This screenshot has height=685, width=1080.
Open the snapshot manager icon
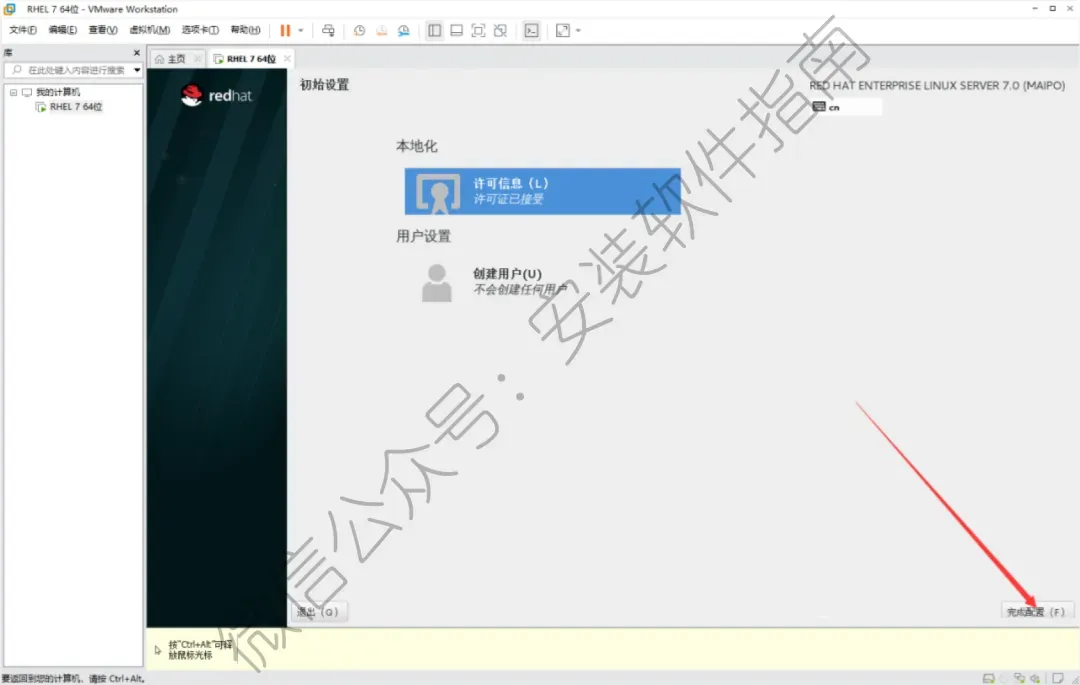[x=404, y=30]
